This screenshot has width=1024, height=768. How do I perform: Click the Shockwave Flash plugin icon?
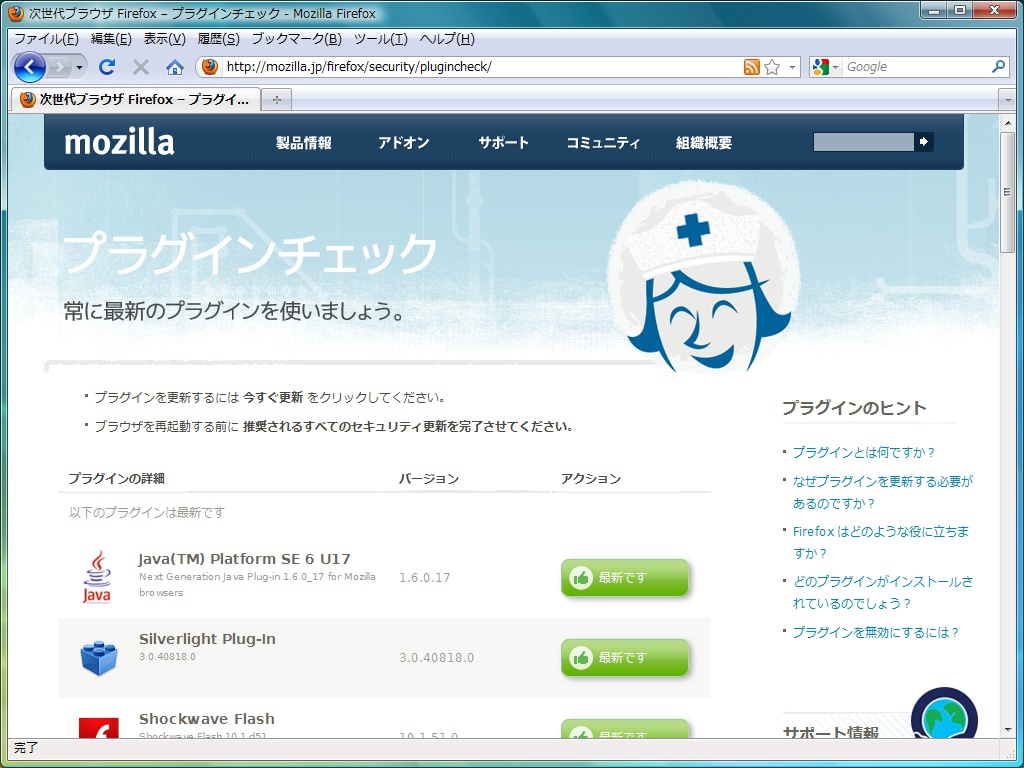coord(99,728)
